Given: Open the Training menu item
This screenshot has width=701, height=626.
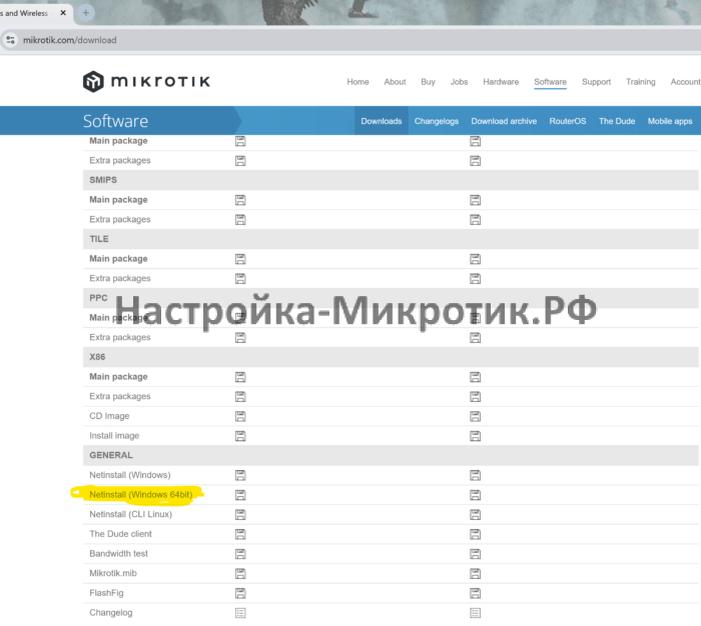Looking at the screenshot, I should tap(640, 82).
